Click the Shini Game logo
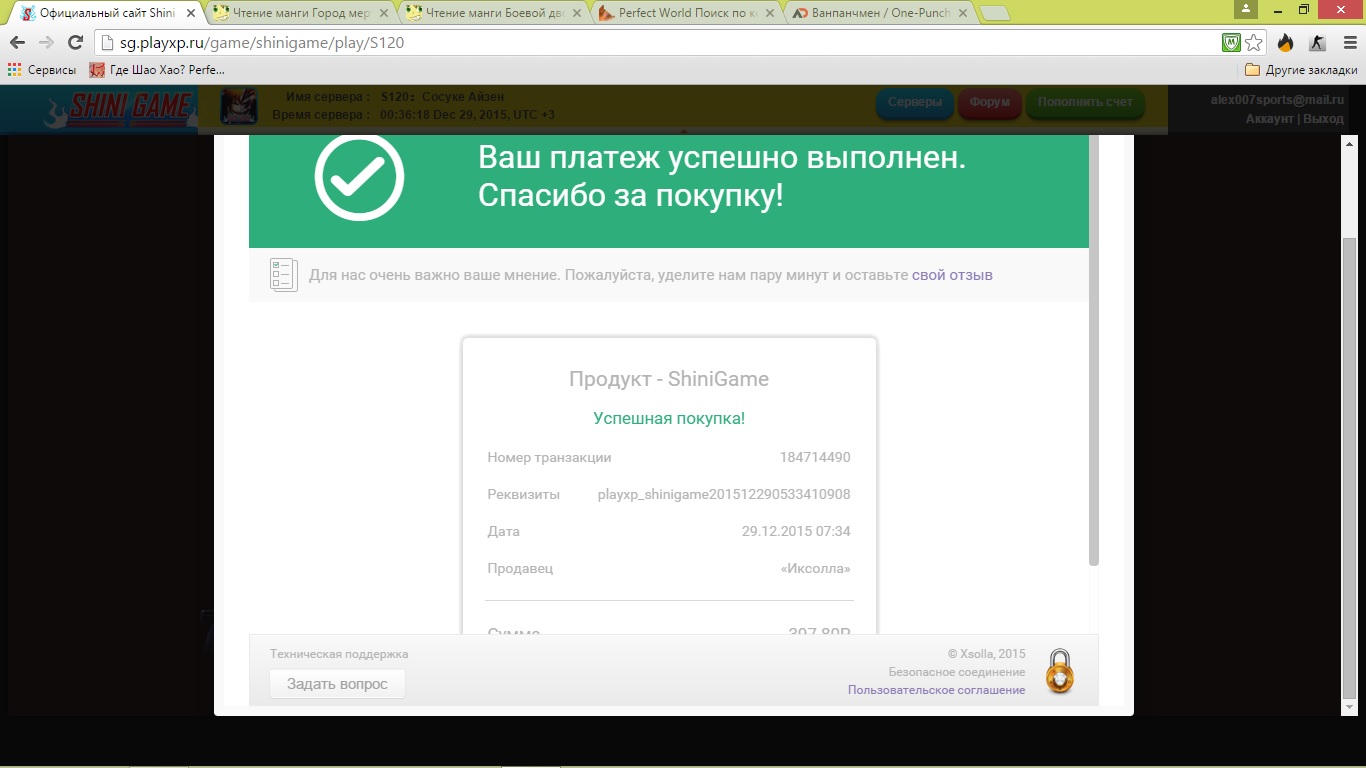The width and height of the screenshot is (1366, 768). tap(118, 108)
